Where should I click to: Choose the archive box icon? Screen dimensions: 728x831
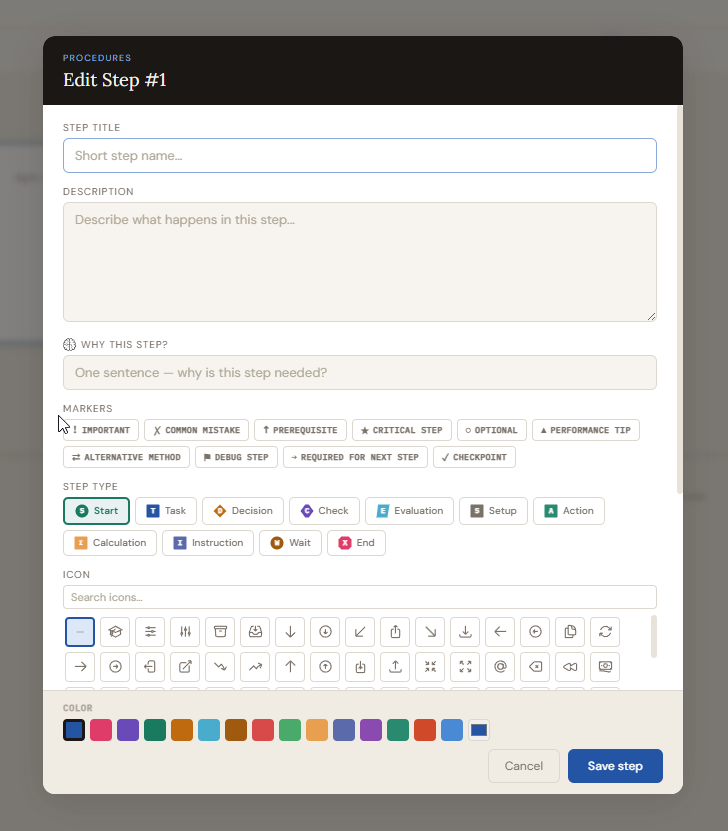(x=220, y=632)
